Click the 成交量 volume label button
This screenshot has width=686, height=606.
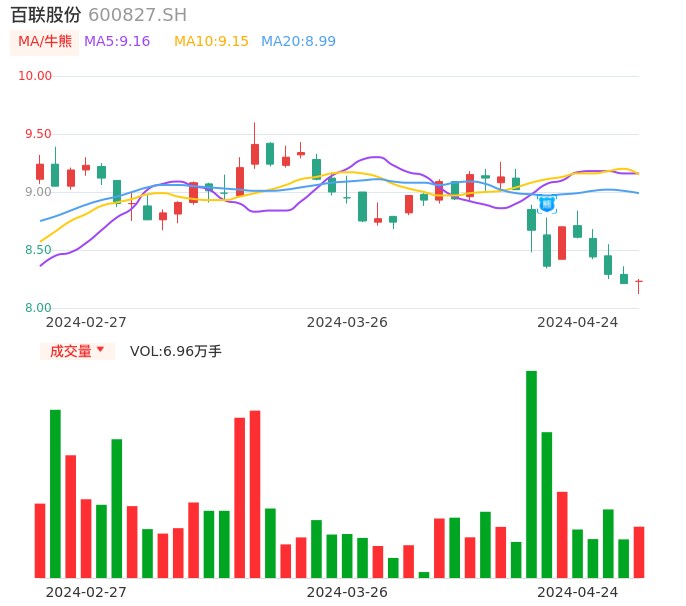pos(71,351)
